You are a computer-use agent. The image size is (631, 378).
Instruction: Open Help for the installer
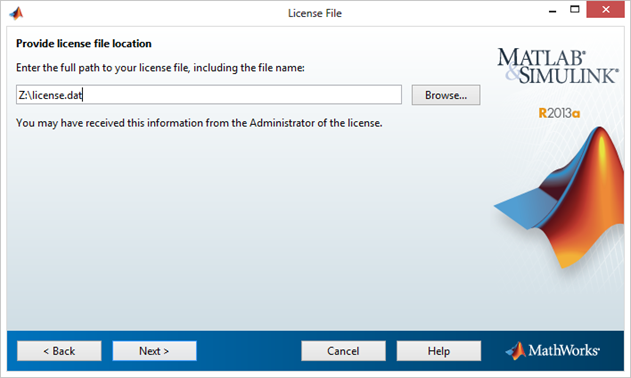tap(439, 351)
